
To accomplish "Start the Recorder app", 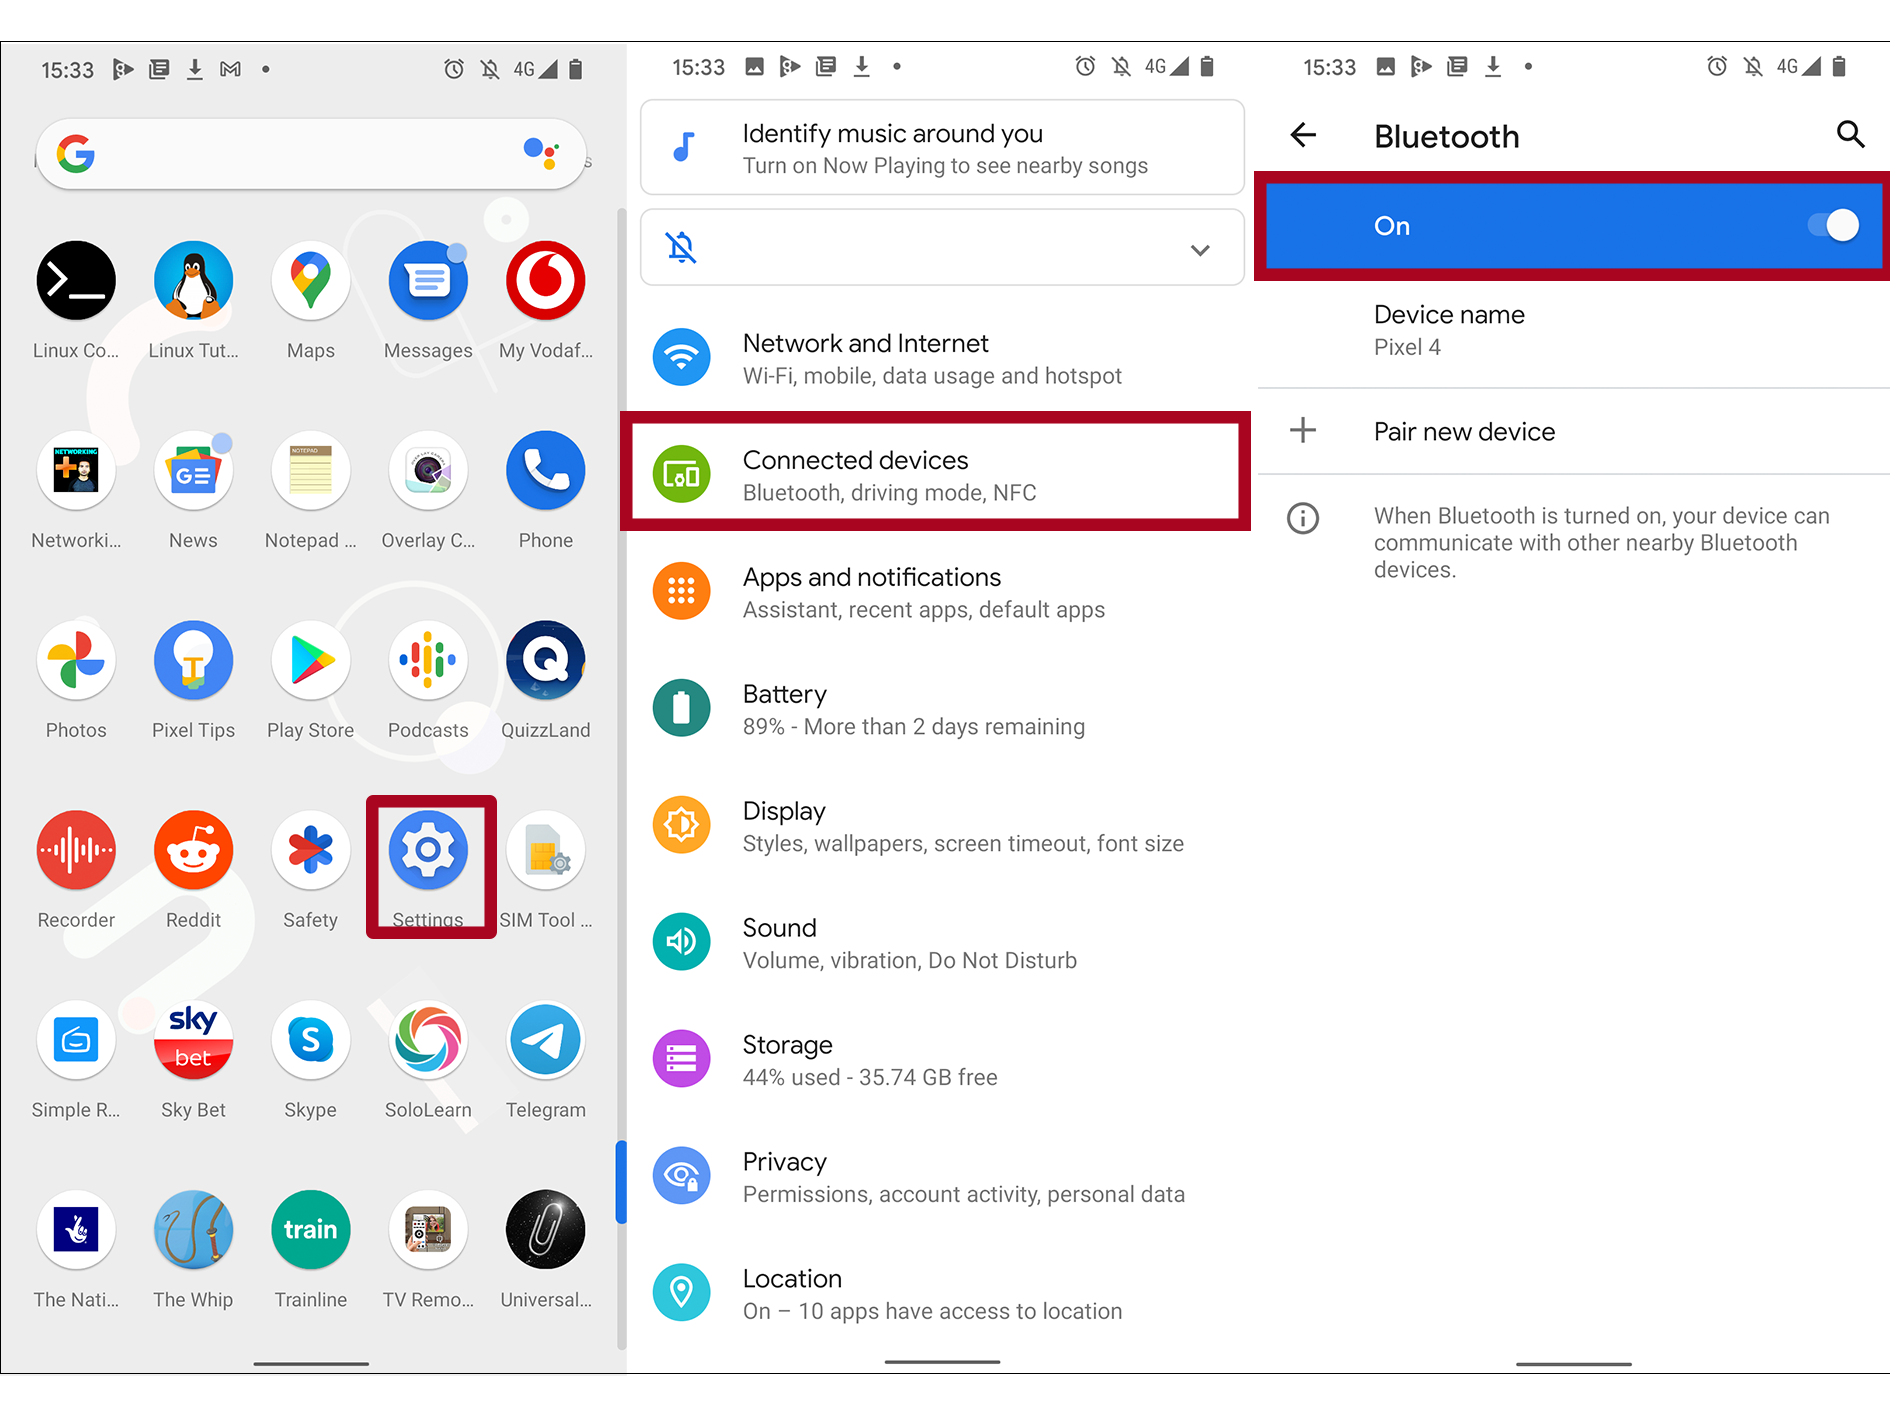I will [x=76, y=851].
